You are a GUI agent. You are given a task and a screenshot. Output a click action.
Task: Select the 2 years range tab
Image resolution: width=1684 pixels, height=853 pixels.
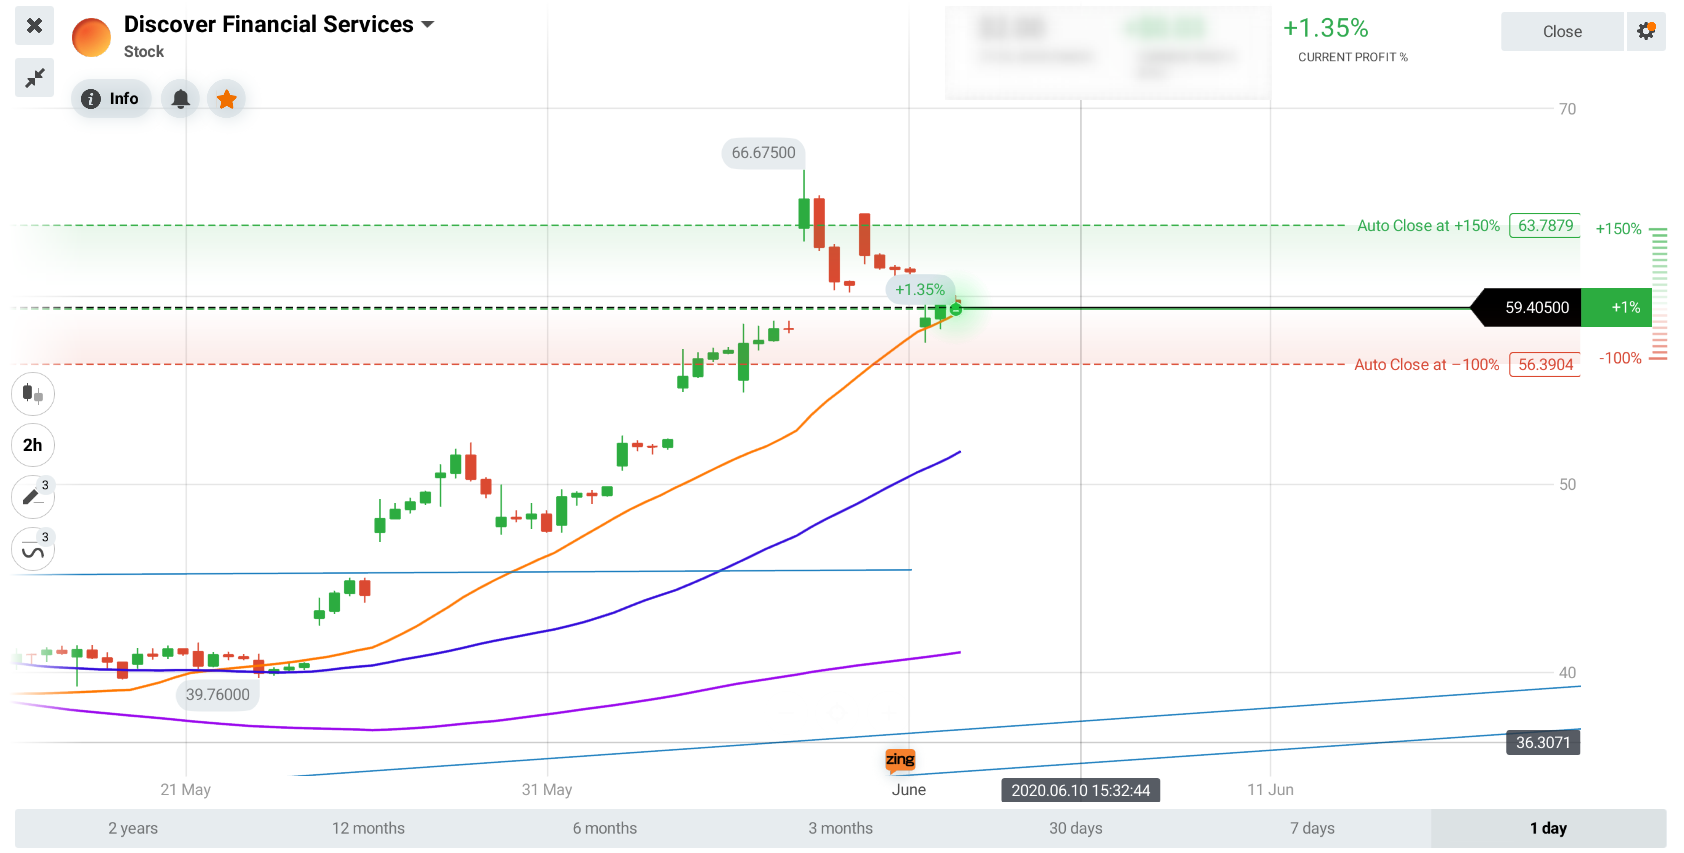click(133, 829)
